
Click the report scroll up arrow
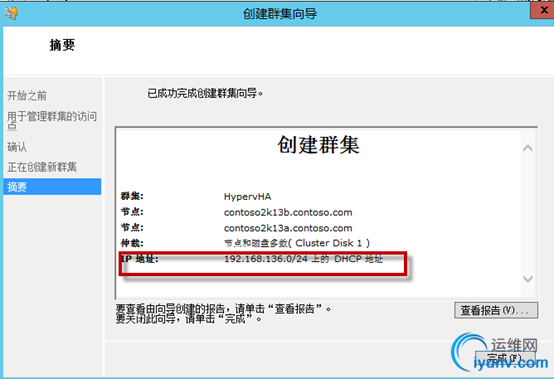coord(528,148)
